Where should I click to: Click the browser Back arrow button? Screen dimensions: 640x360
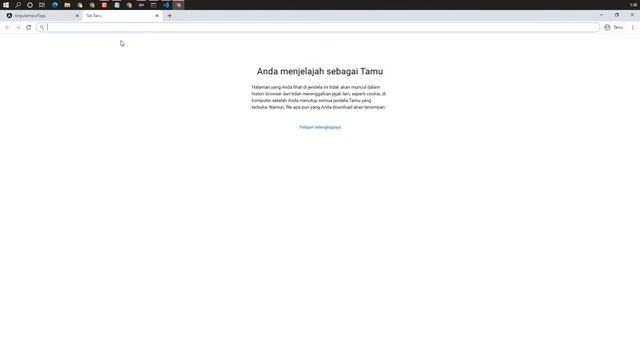click(7, 27)
